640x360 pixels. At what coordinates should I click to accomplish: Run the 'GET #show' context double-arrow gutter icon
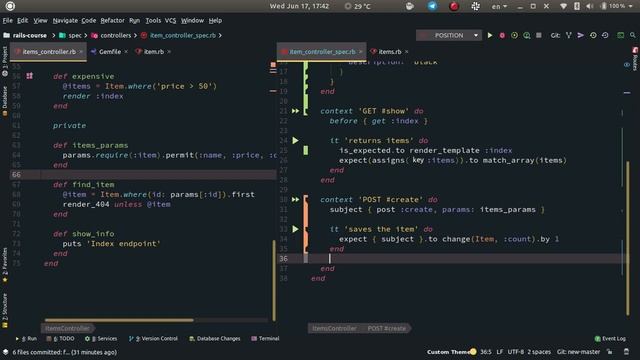coord(295,111)
